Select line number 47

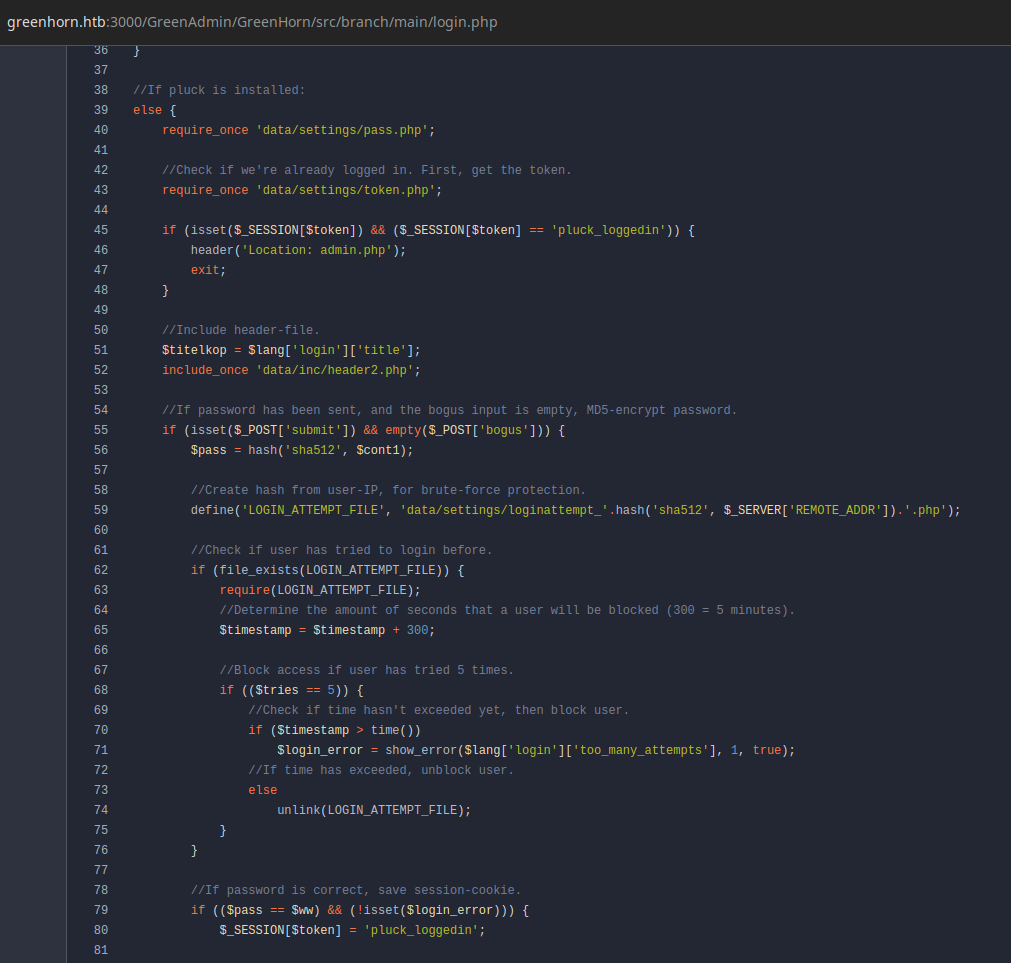(101, 270)
